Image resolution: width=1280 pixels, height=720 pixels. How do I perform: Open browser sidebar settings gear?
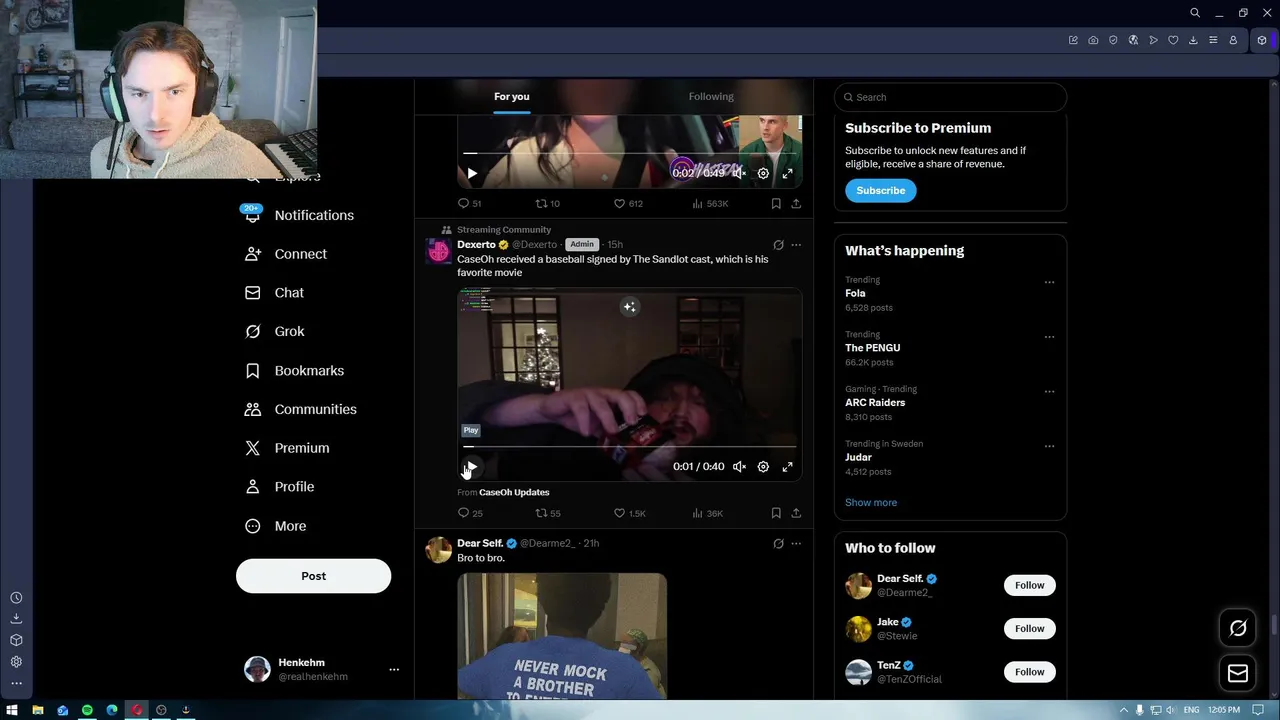point(16,662)
